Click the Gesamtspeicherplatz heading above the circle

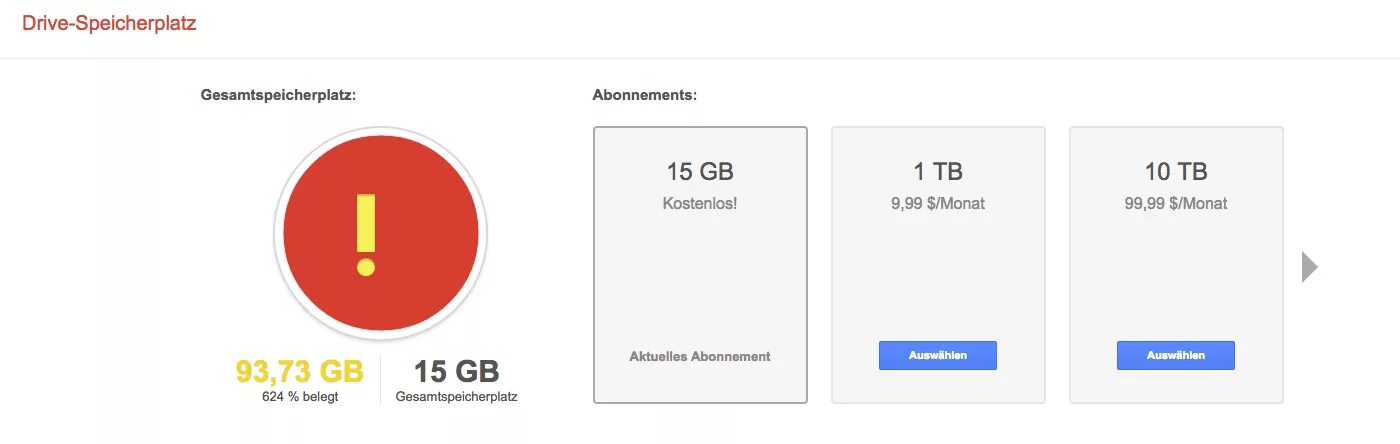[x=278, y=95]
